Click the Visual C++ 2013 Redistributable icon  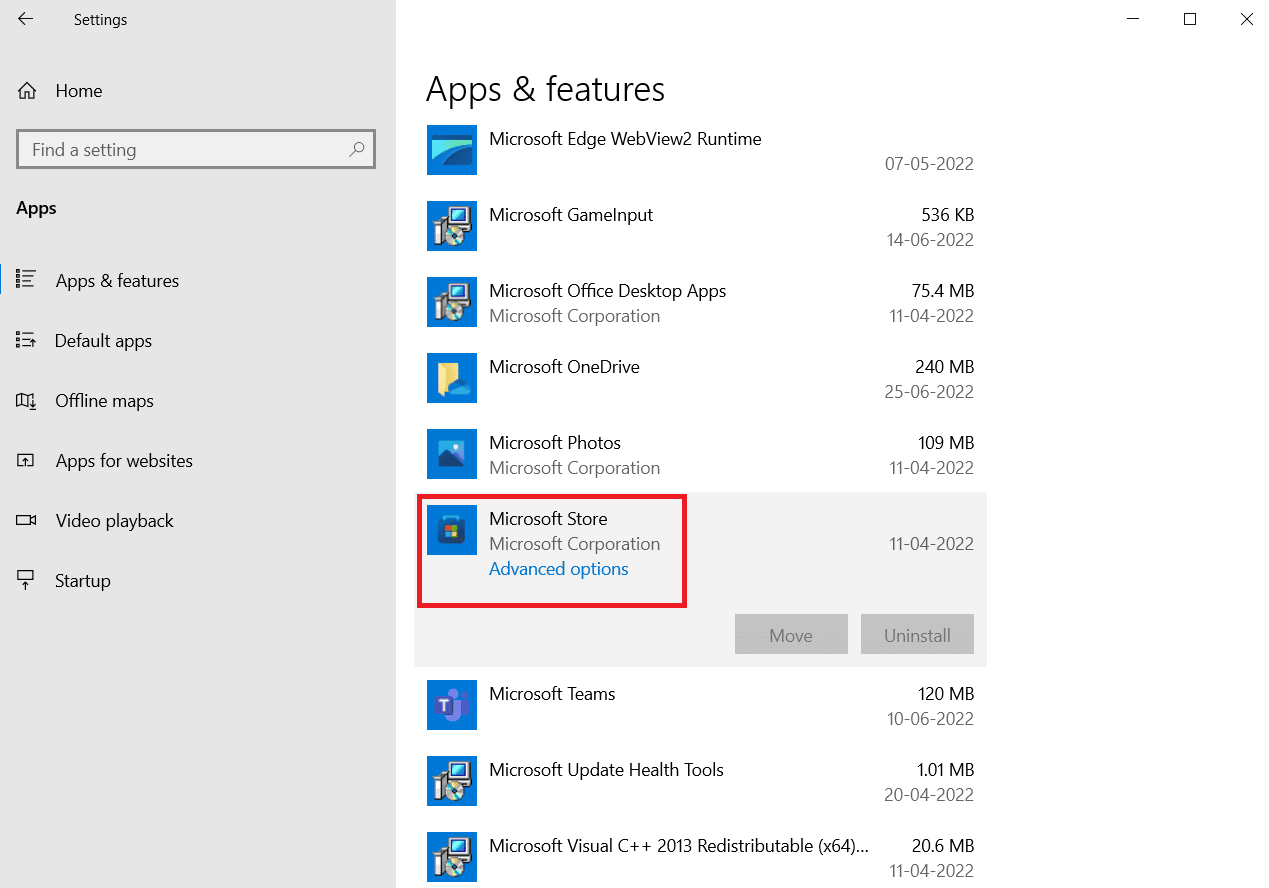(x=452, y=857)
